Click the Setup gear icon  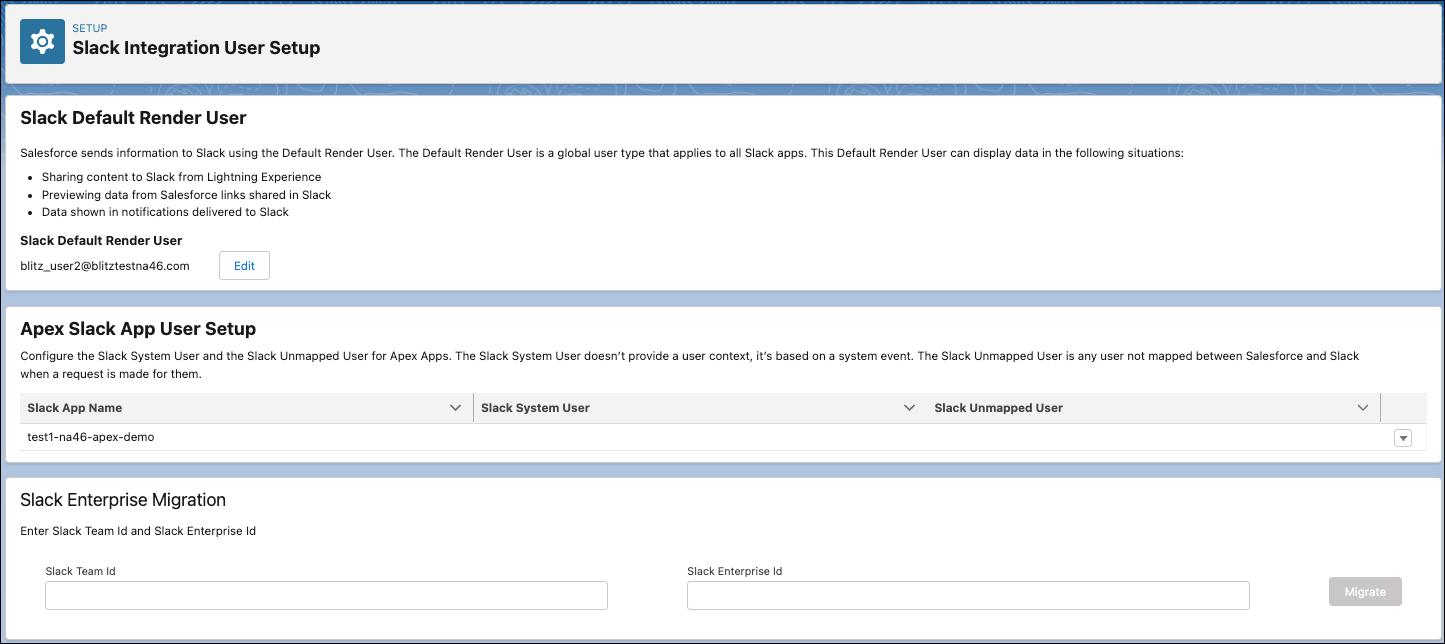click(42, 42)
